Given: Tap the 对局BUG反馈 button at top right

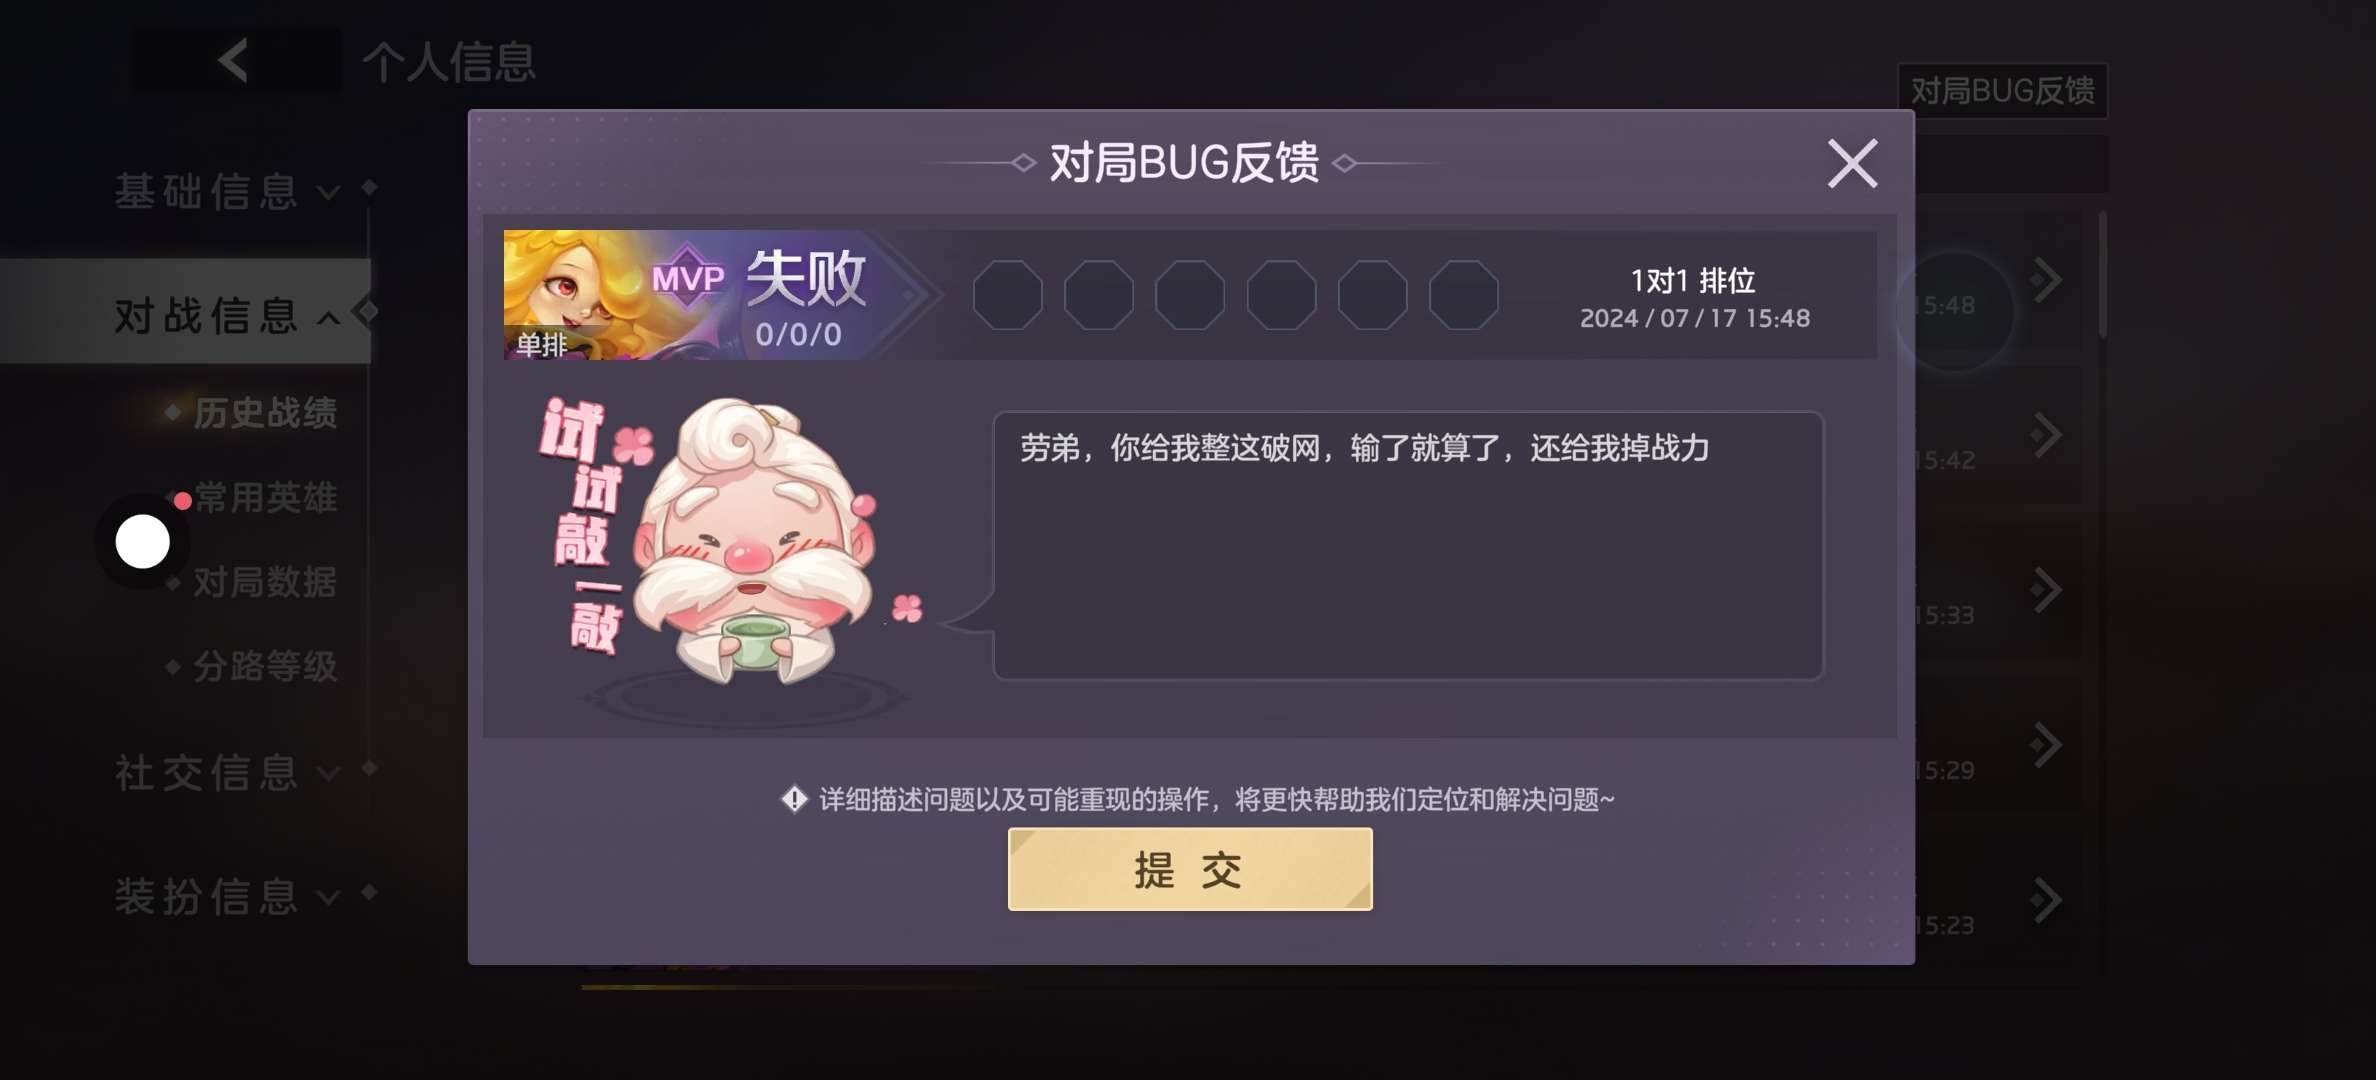Looking at the screenshot, I should [2003, 91].
